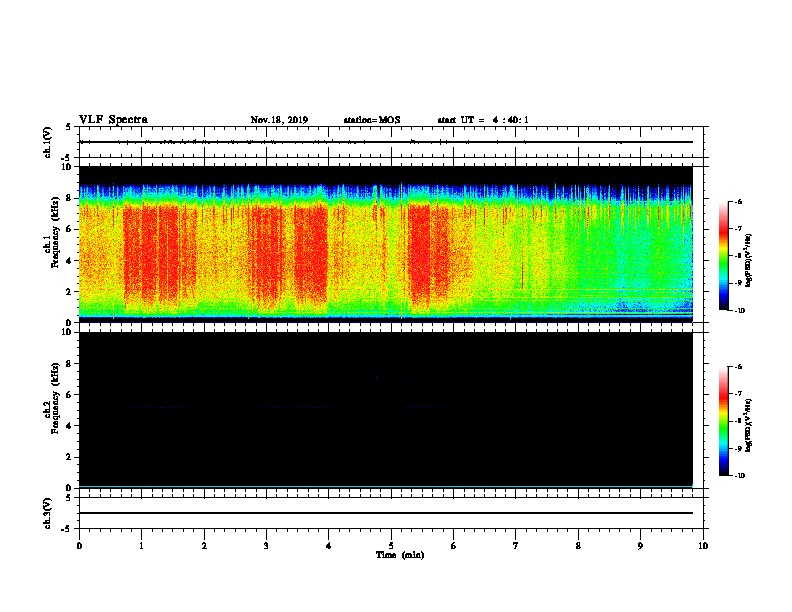The image size is (792, 612).
Task: Click the 'ch.1(V)' axis label
Action: 48,142
